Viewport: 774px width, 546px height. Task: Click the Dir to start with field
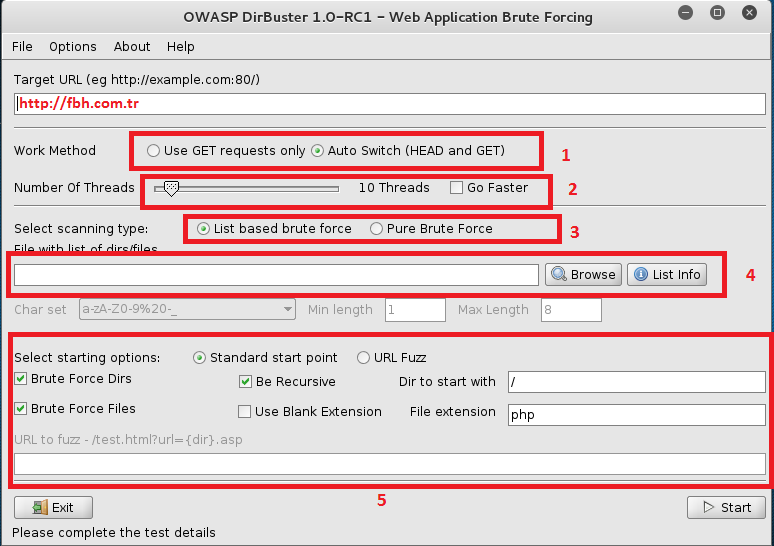(637, 382)
